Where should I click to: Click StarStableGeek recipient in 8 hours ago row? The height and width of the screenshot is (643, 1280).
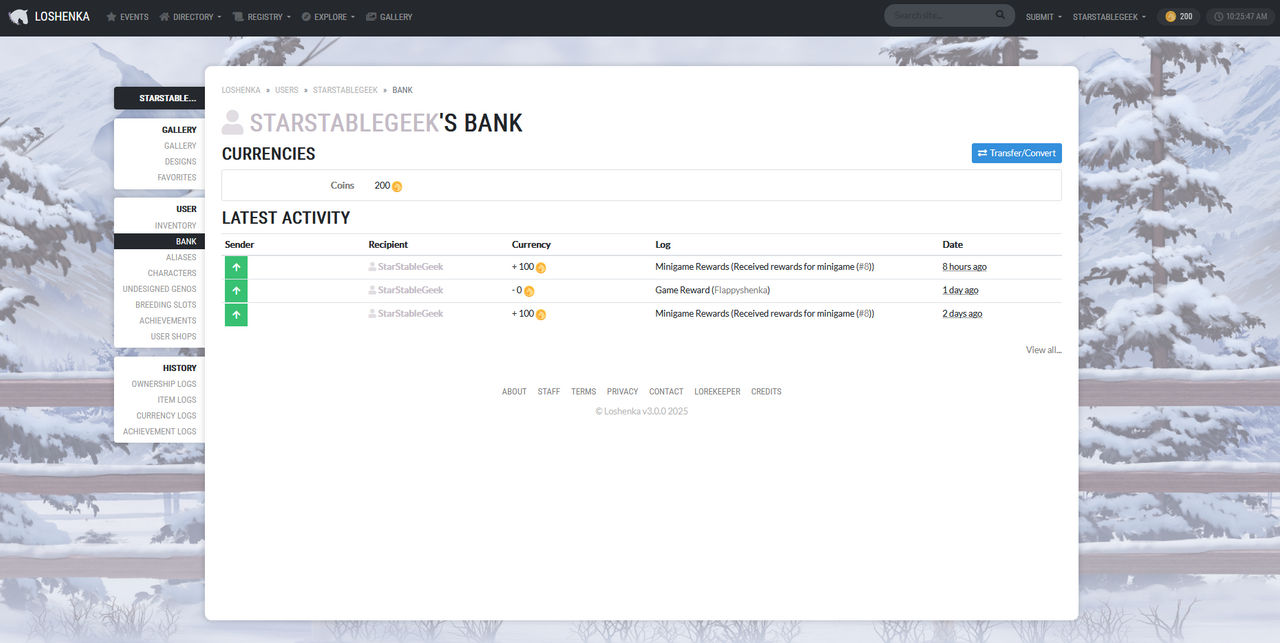tap(410, 267)
